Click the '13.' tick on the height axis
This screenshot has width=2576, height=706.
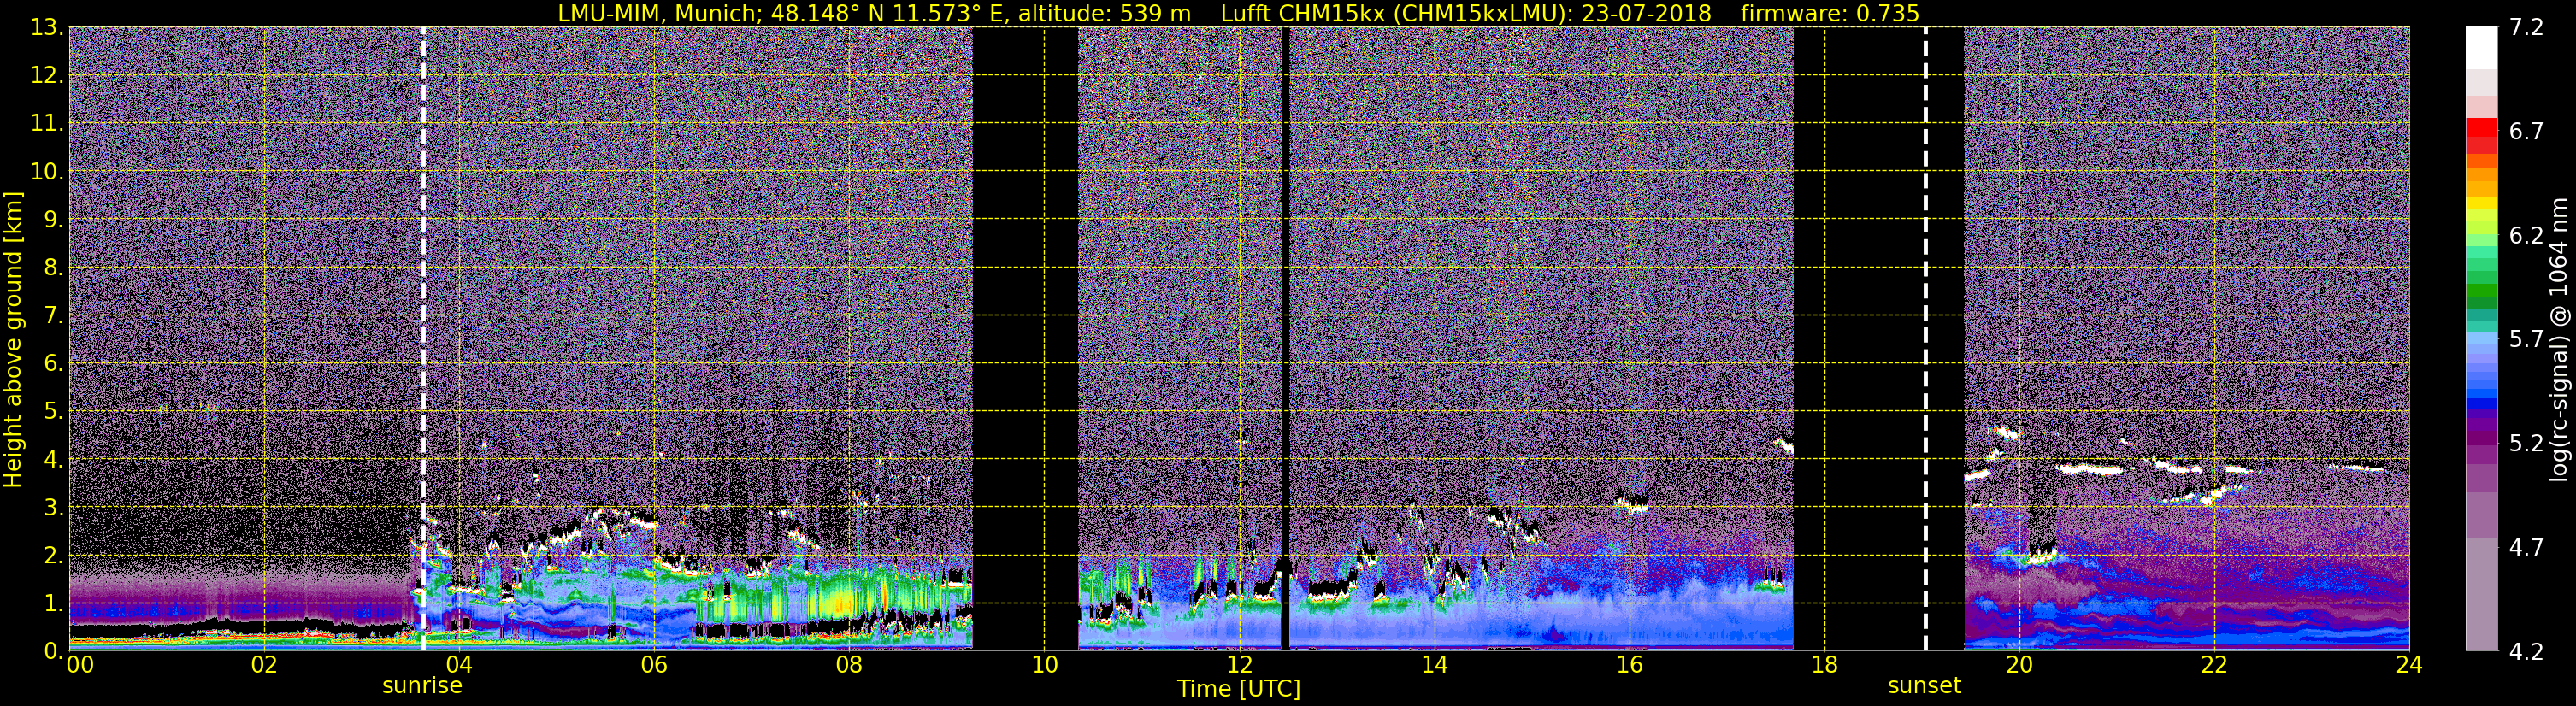point(46,28)
